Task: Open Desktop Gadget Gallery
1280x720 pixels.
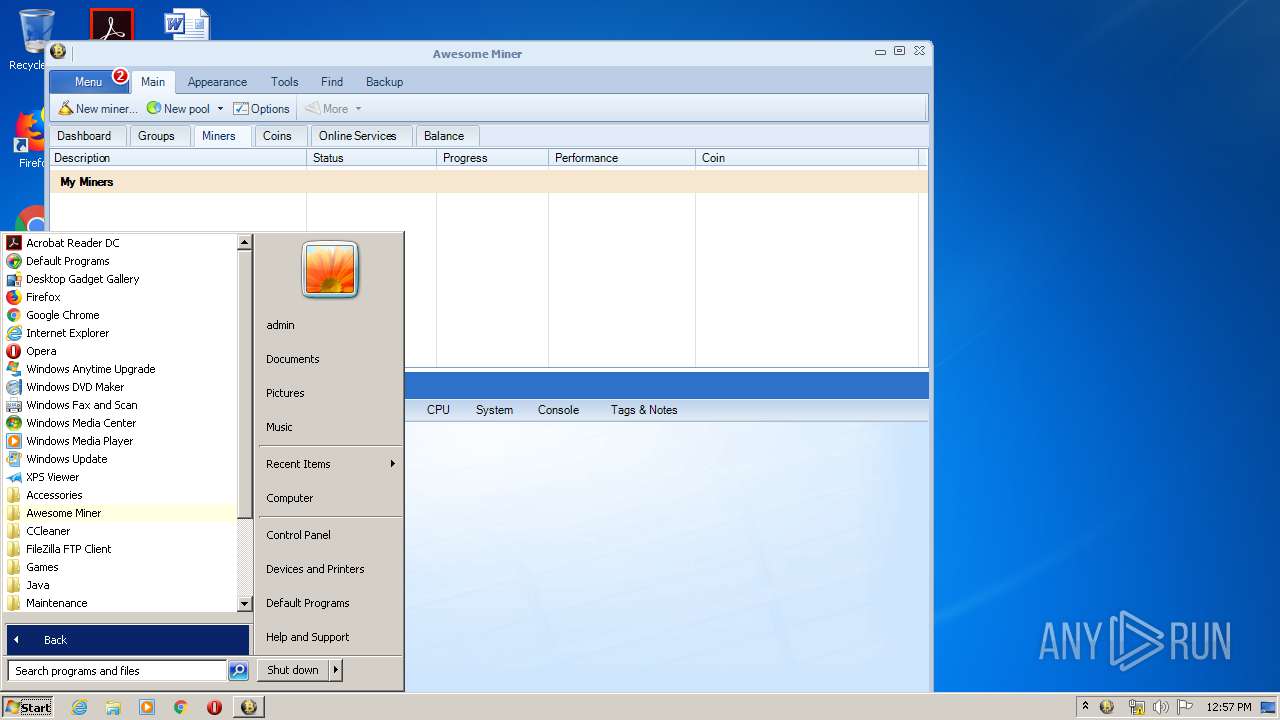Action: [120, 279]
